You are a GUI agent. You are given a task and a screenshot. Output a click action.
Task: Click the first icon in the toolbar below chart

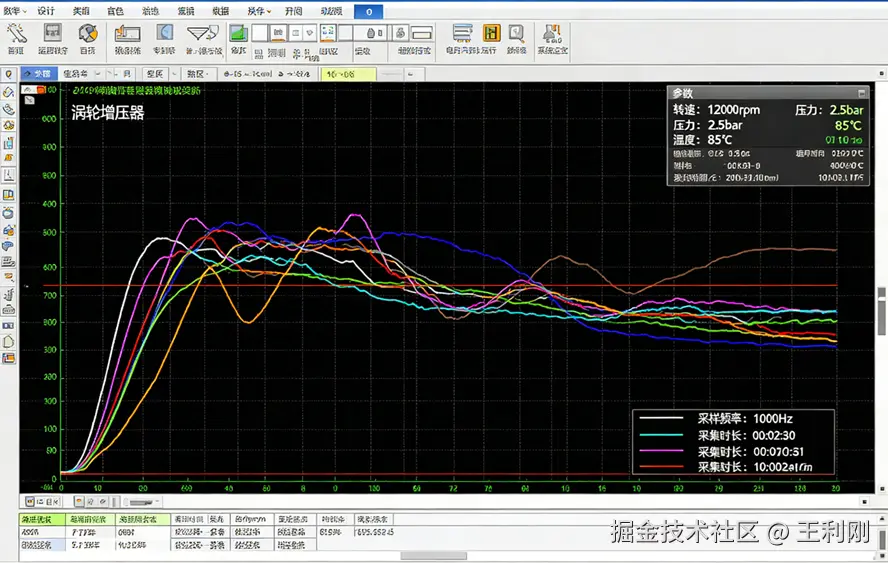click(x=30, y=502)
